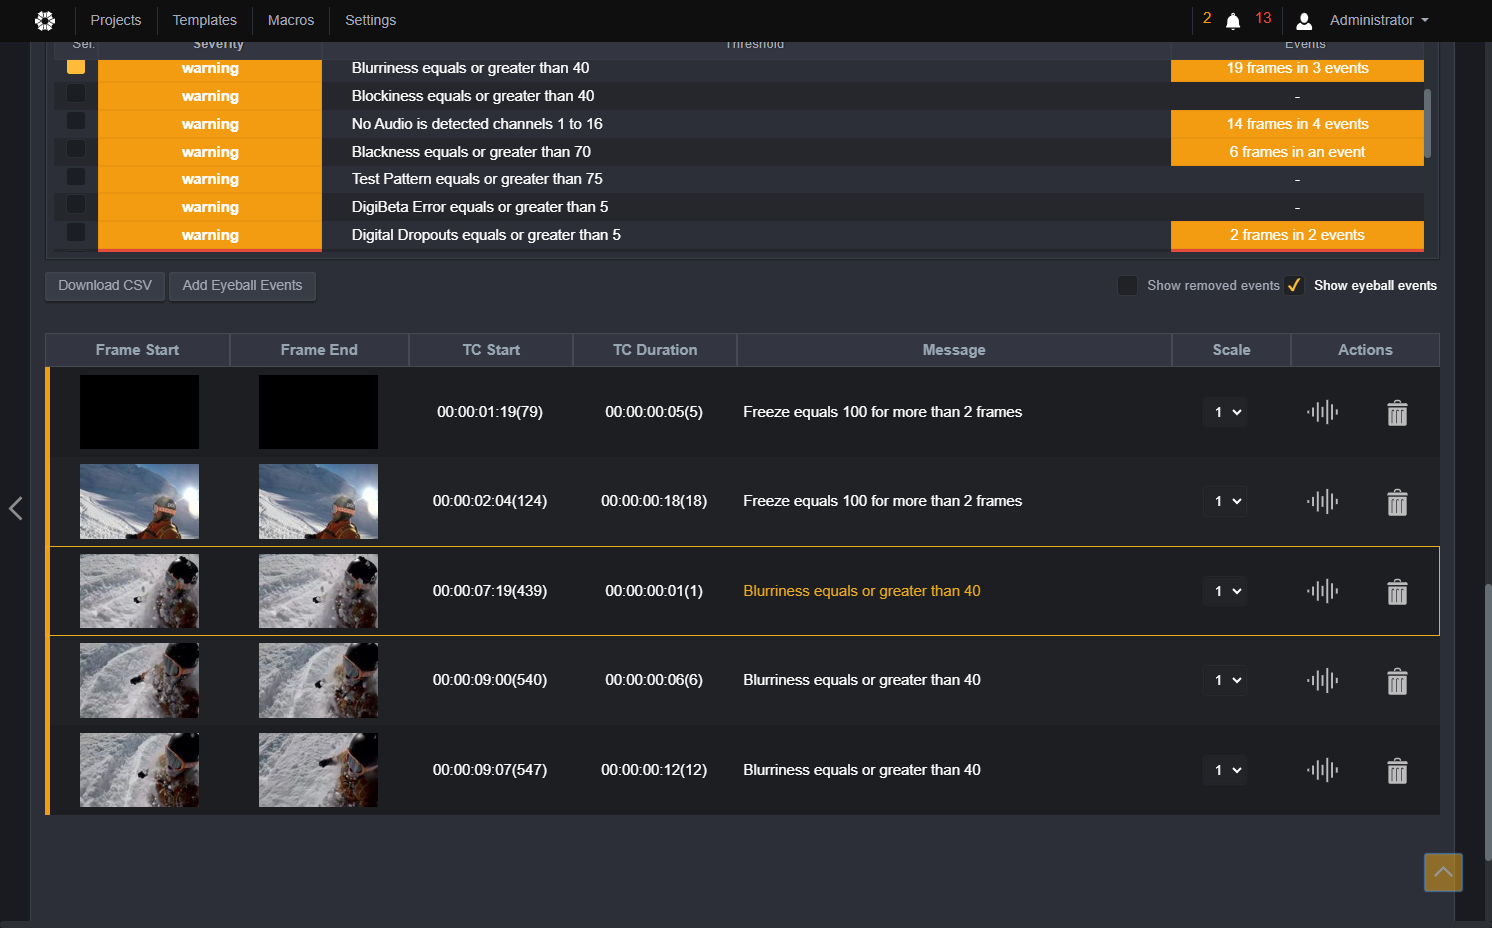This screenshot has height=928, width=1492.
Task: Click the '14 frames in 4 events' link
Action: pos(1297,124)
